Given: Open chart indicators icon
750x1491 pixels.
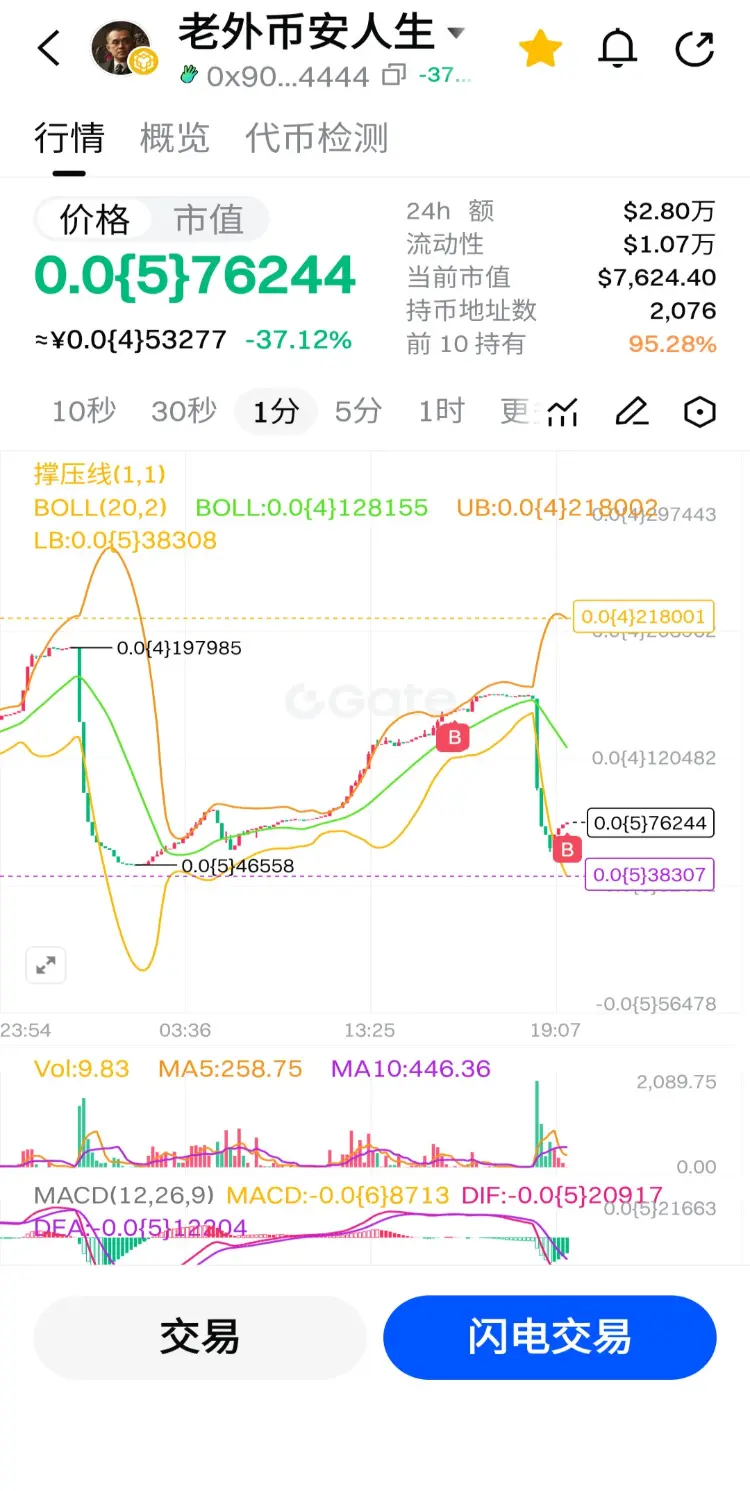Looking at the screenshot, I should pos(564,411).
